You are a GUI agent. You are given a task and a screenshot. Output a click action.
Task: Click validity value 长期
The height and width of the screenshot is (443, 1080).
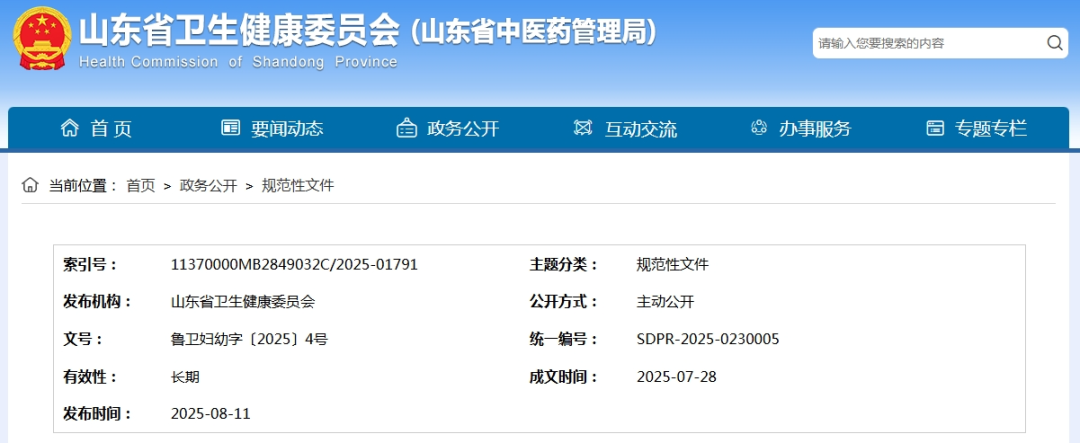pos(185,377)
